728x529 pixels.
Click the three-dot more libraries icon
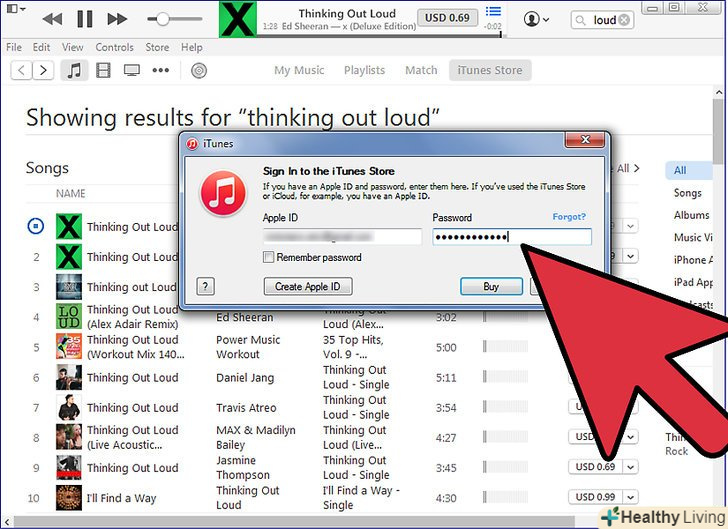[160, 70]
